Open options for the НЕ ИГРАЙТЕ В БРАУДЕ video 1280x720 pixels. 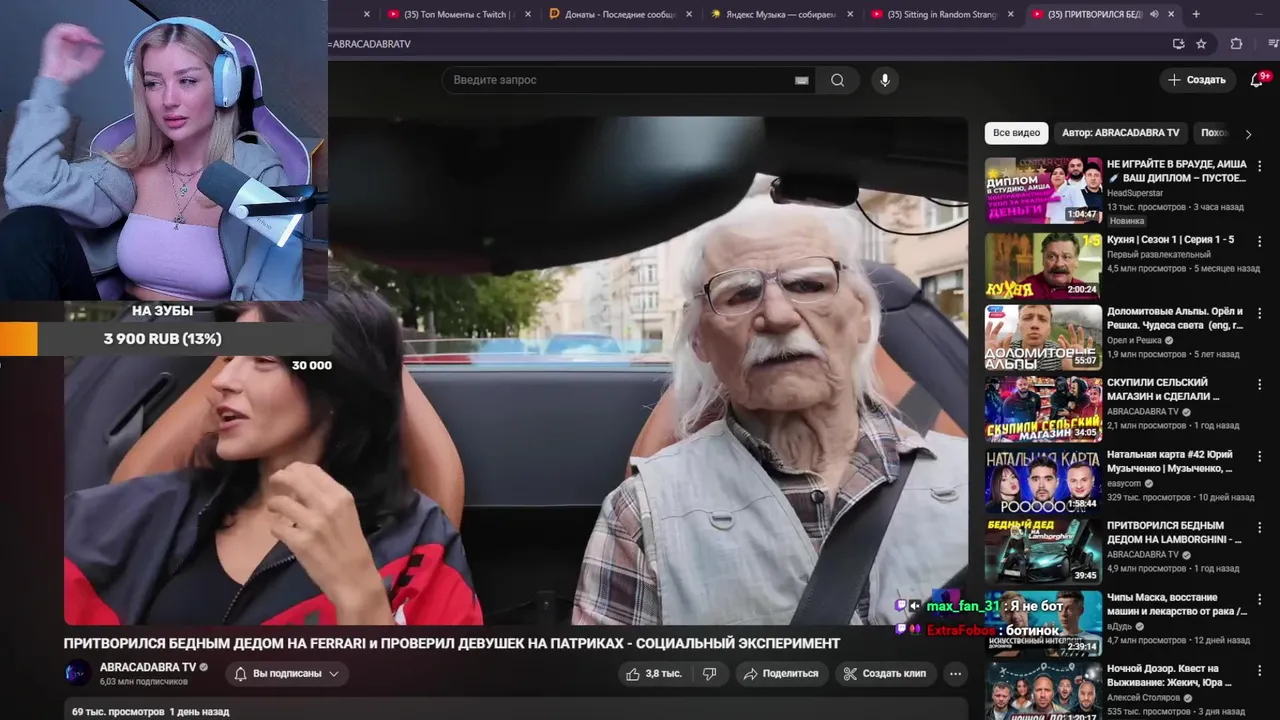tap(1259, 166)
